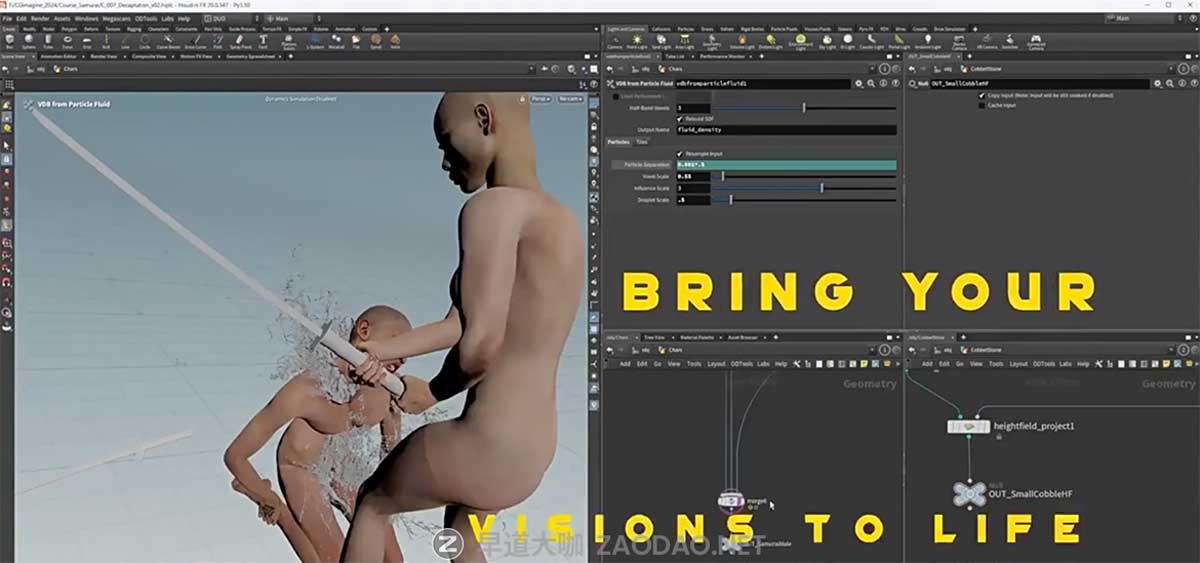Add an Area Light from the shelf
The image size is (1200, 563).
[685, 41]
